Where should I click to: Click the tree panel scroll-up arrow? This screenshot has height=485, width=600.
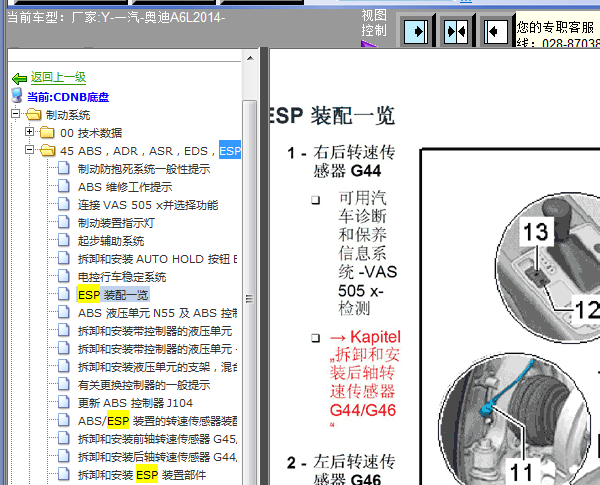tap(250, 58)
